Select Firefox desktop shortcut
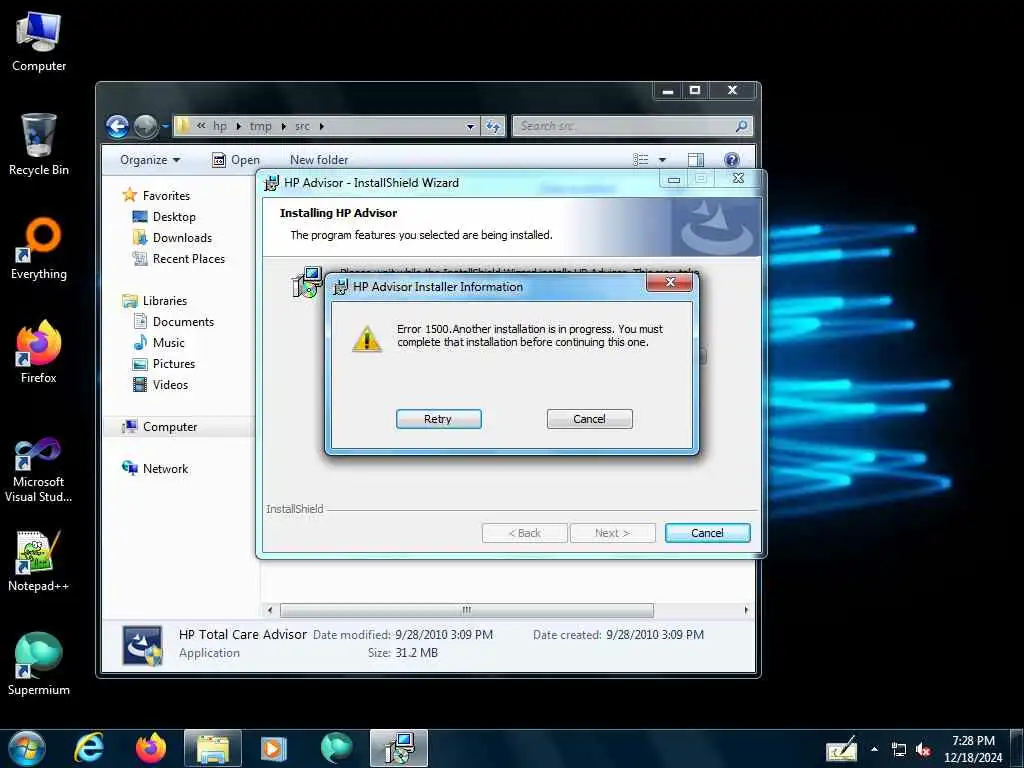This screenshot has width=1024, height=768. click(x=39, y=353)
